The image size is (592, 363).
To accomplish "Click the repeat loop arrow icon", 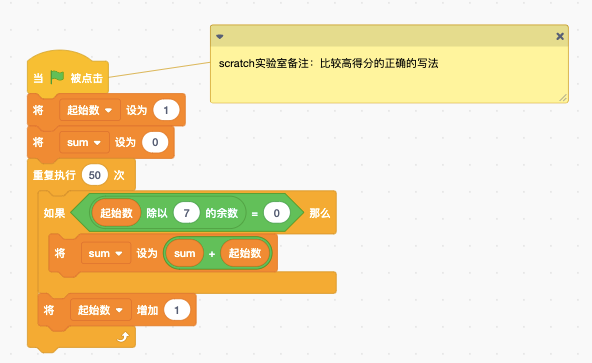I will pyautogui.click(x=123, y=337).
